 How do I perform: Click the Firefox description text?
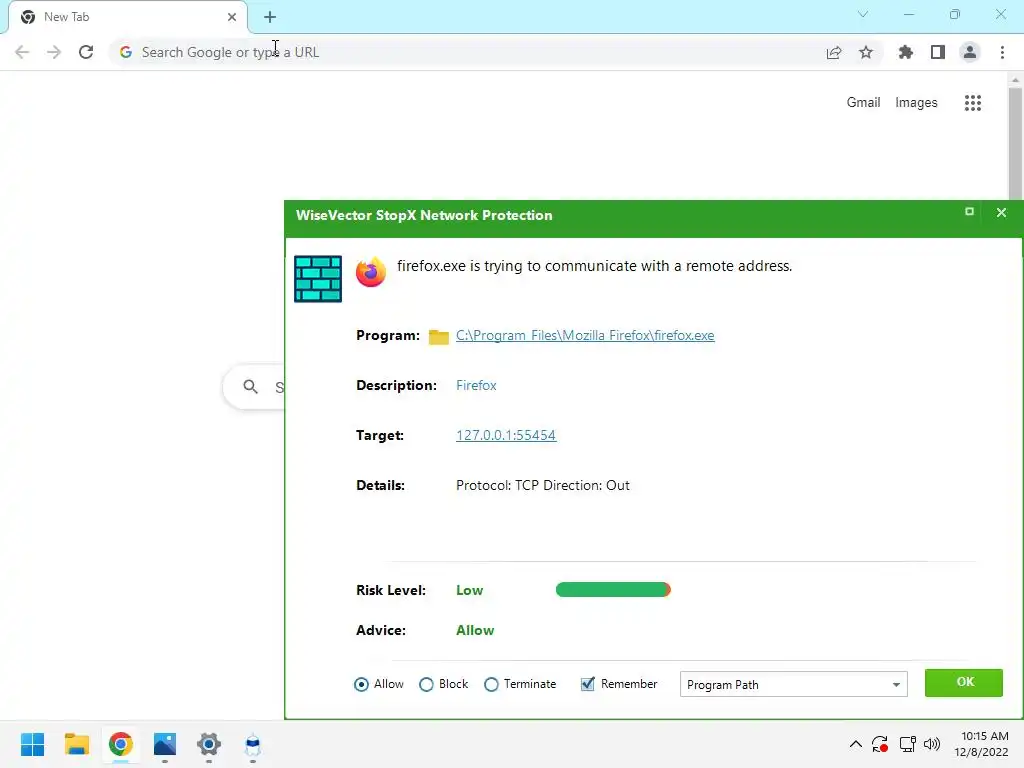[x=476, y=385]
